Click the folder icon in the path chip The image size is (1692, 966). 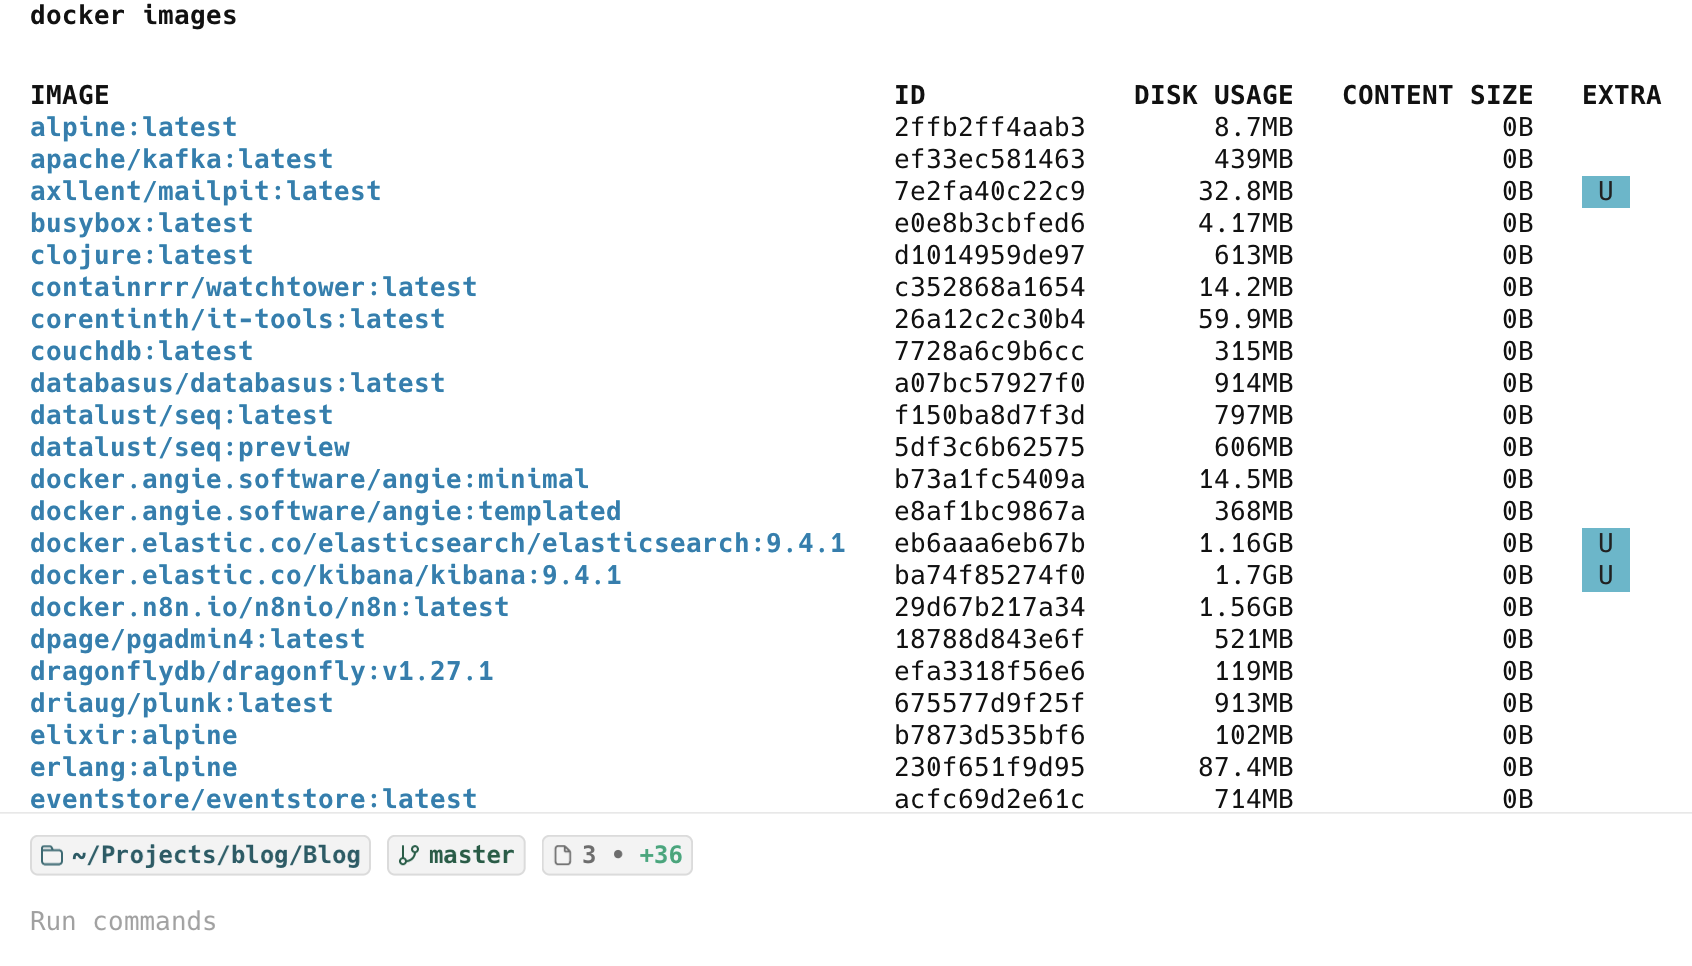pyautogui.click(x=52, y=856)
